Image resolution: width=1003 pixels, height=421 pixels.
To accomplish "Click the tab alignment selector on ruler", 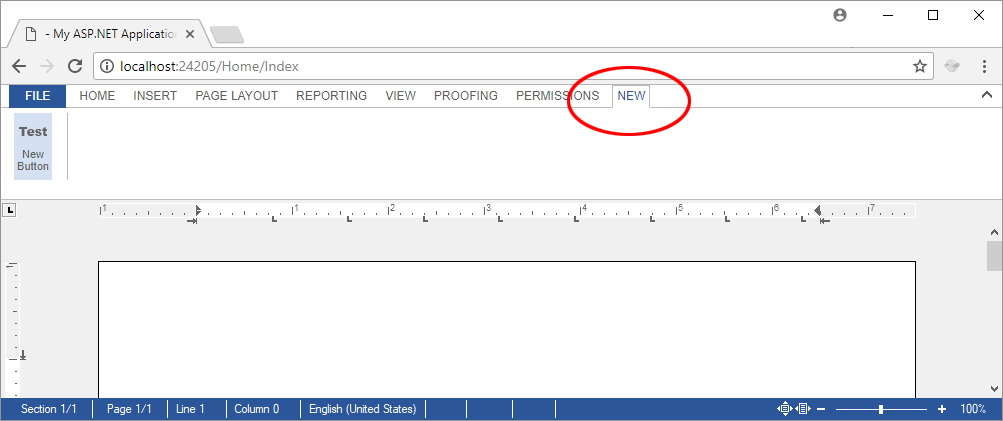I will click(x=11, y=210).
